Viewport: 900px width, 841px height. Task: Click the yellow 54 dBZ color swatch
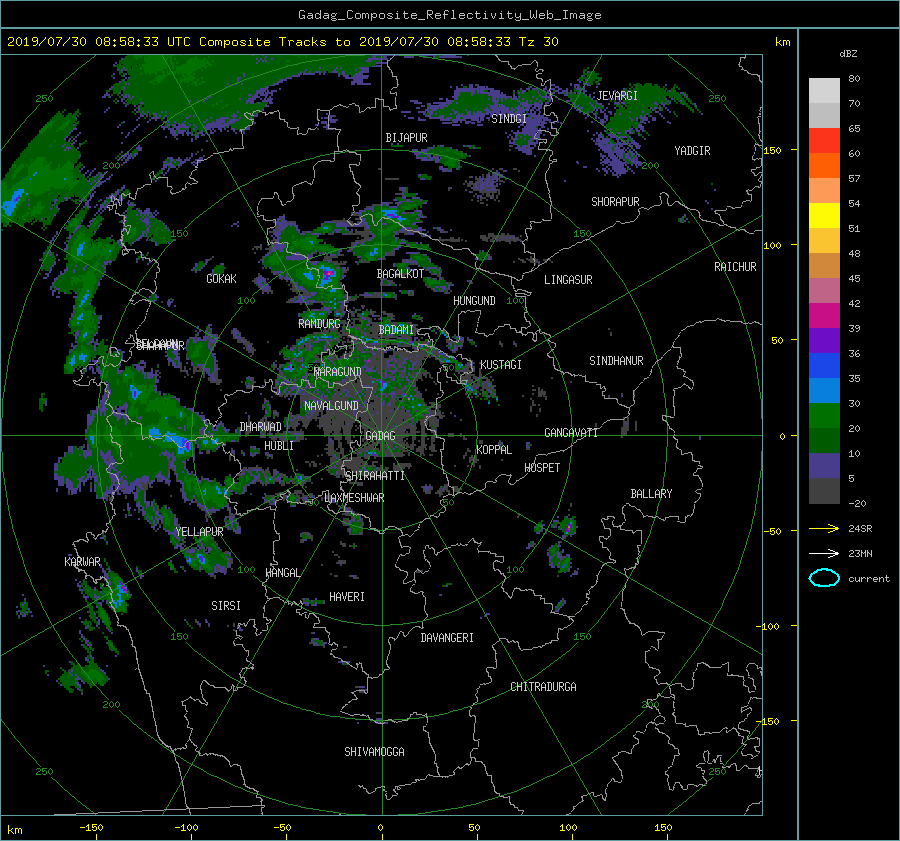click(824, 215)
